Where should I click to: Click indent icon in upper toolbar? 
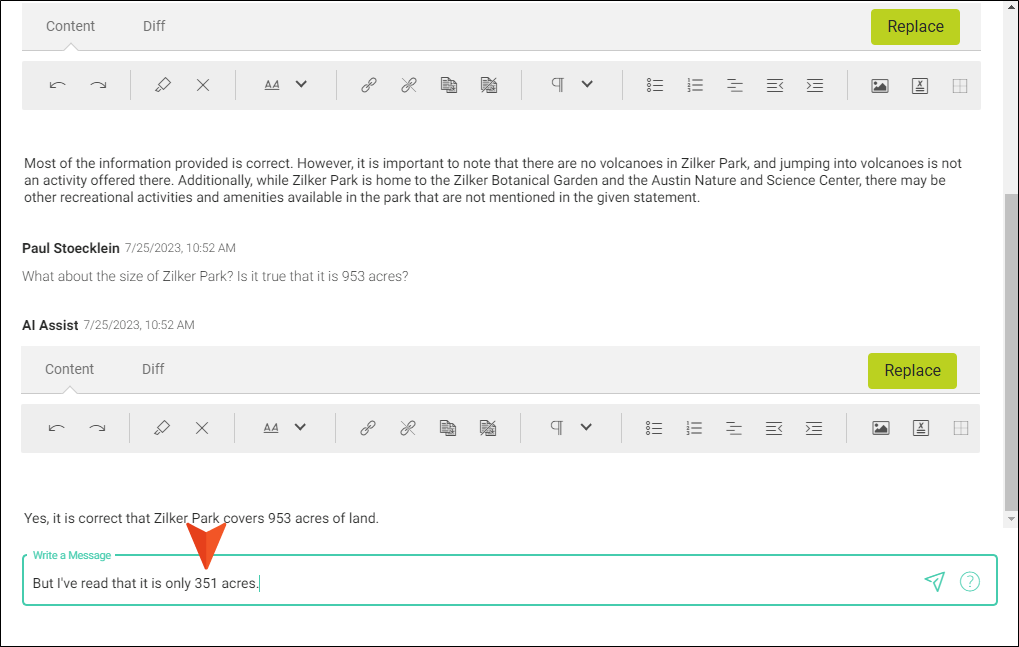(x=815, y=85)
